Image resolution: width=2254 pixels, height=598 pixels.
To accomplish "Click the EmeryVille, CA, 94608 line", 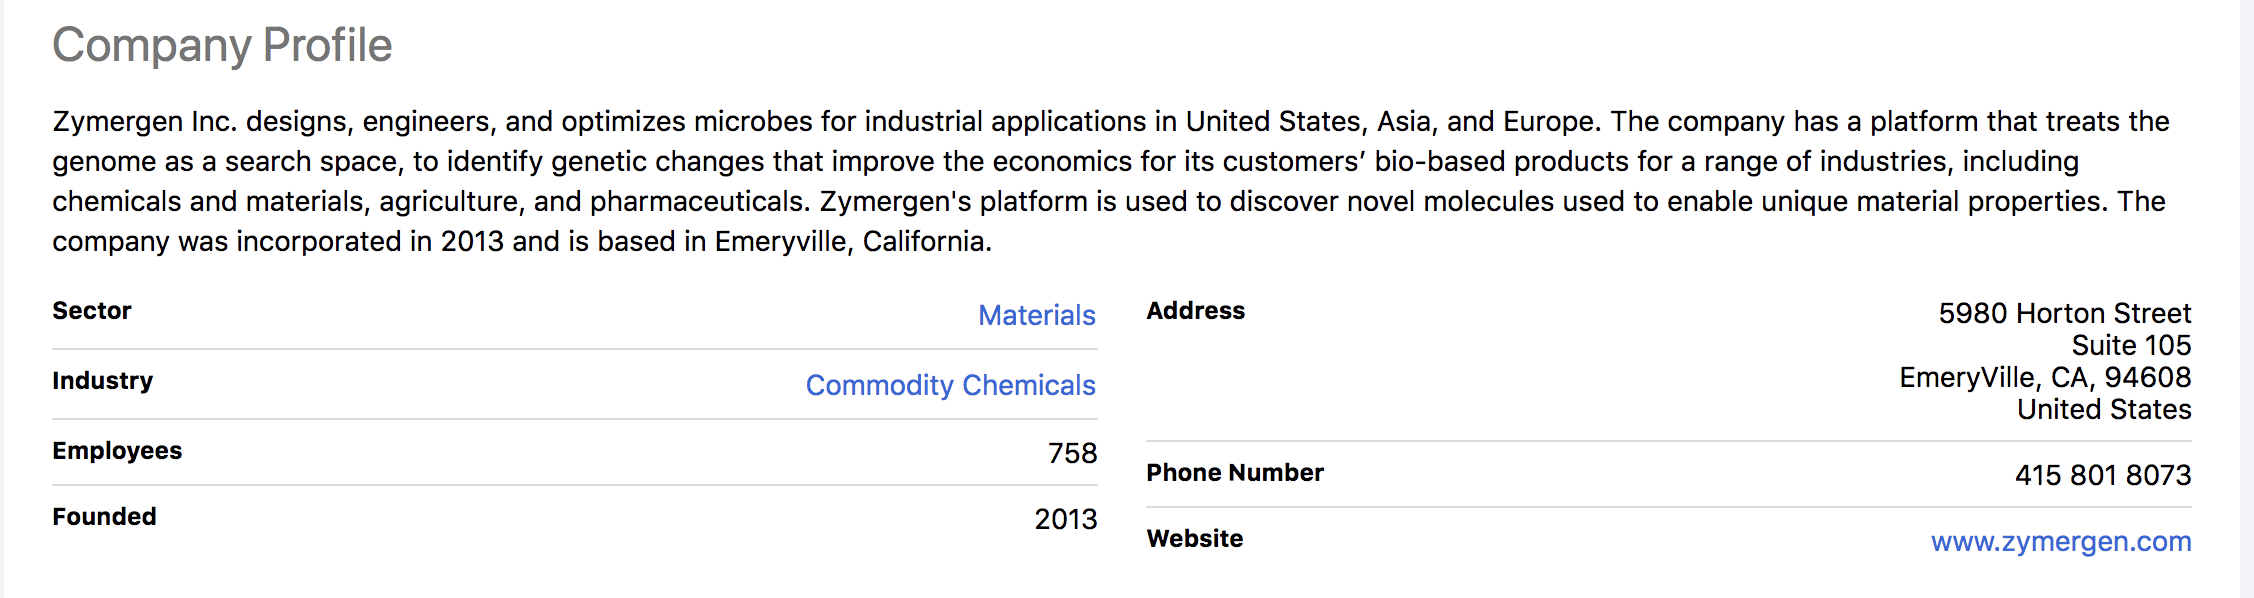I will (2044, 377).
